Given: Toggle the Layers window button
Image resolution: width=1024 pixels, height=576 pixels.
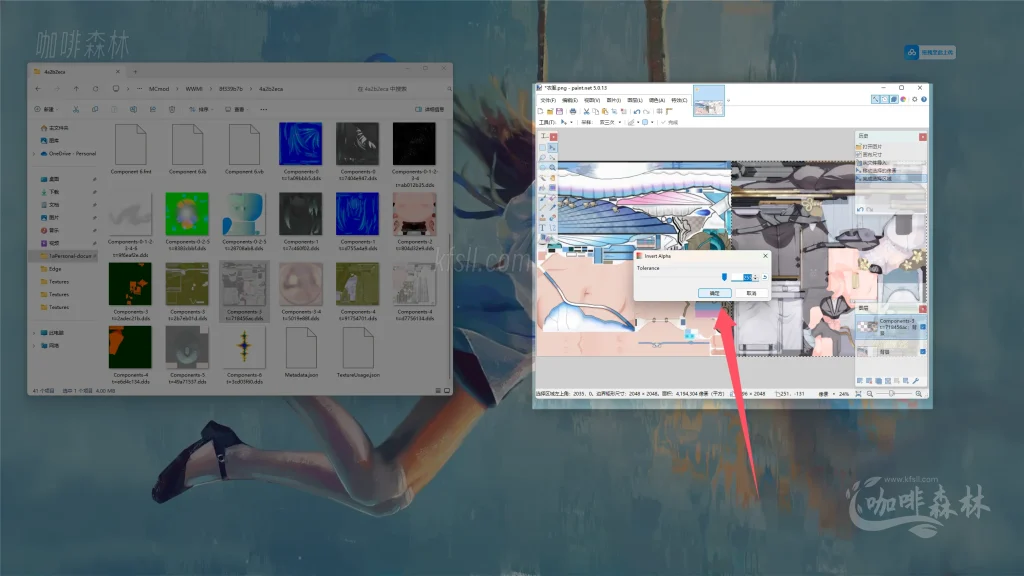Looking at the screenshot, I should pyautogui.click(x=893, y=100).
